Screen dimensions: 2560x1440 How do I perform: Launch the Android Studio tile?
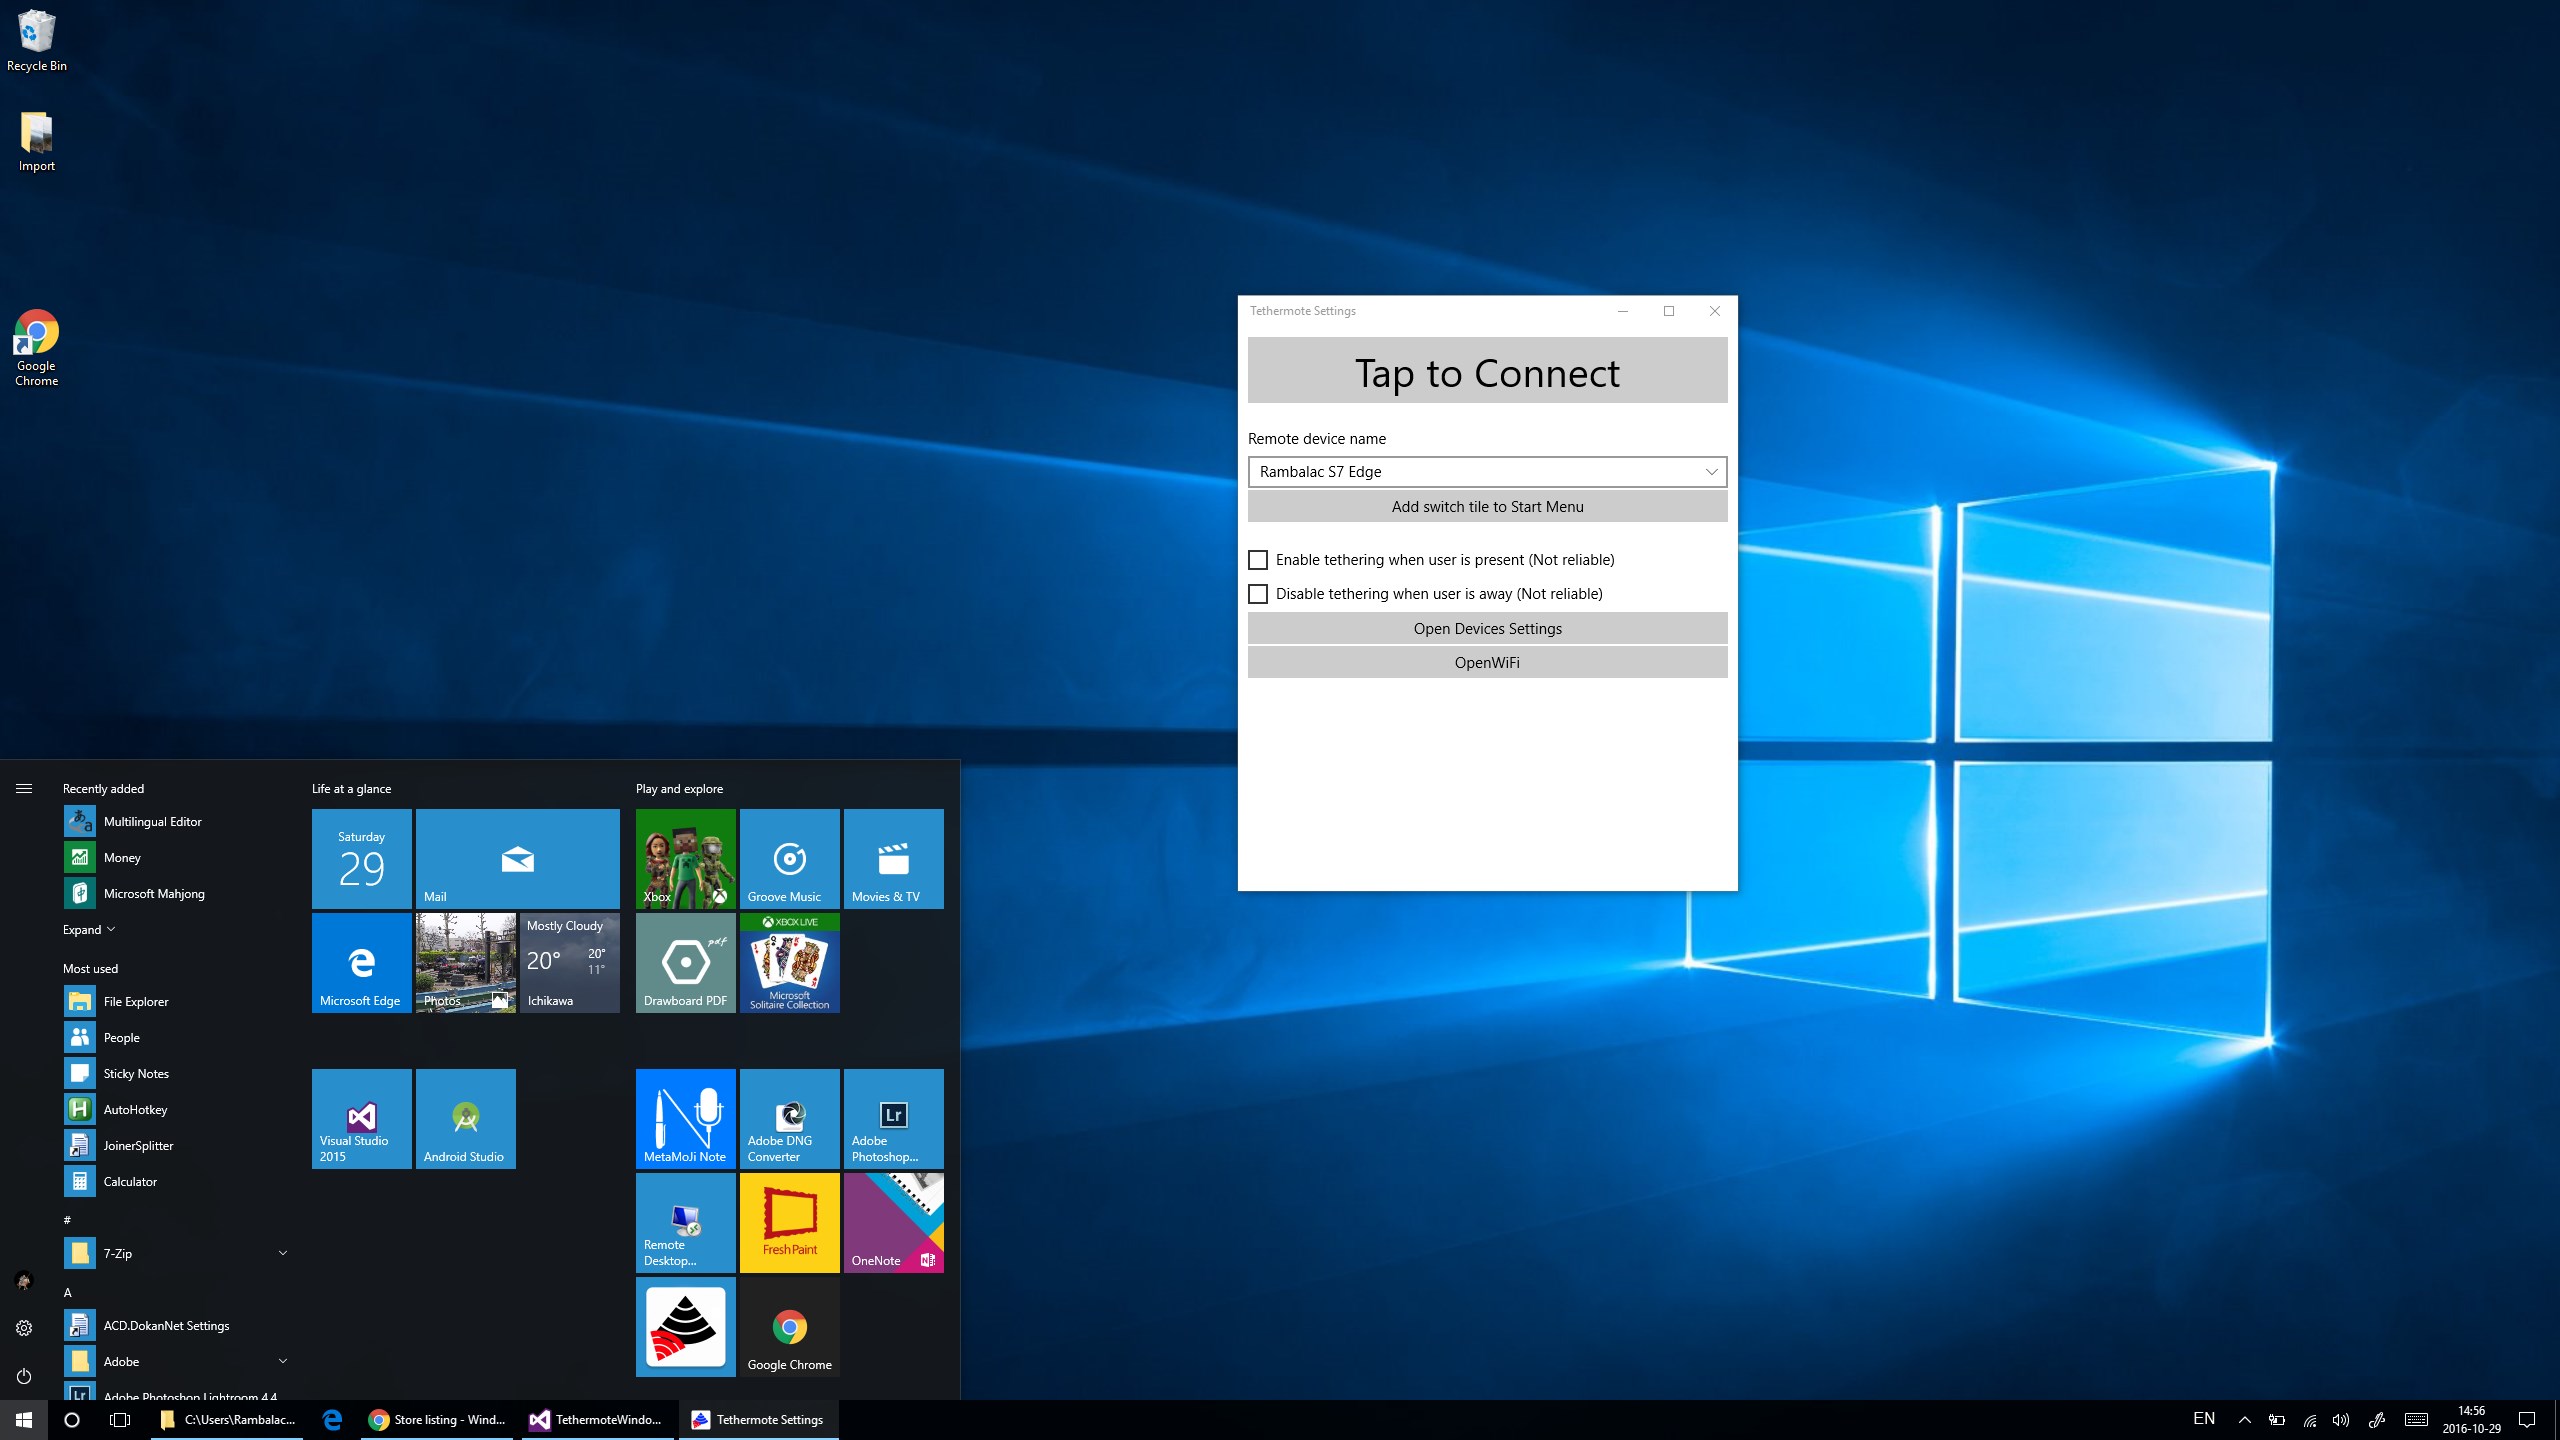coord(465,1118)
